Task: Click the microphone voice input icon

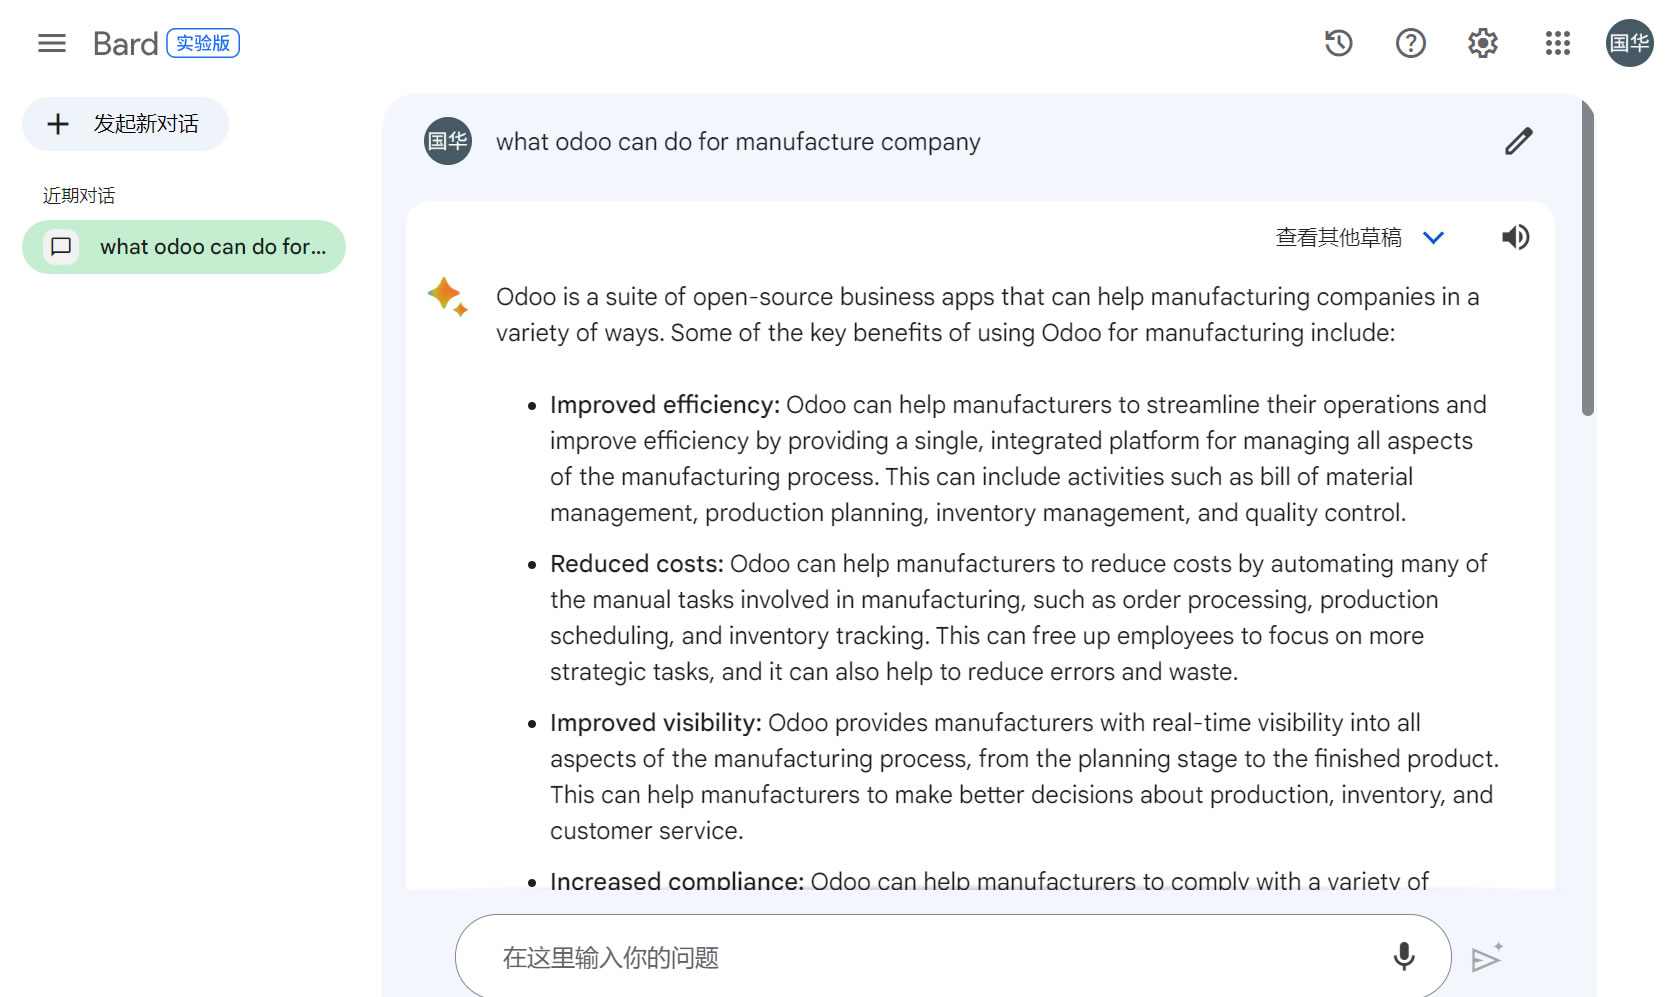Action: (1404, 957)
